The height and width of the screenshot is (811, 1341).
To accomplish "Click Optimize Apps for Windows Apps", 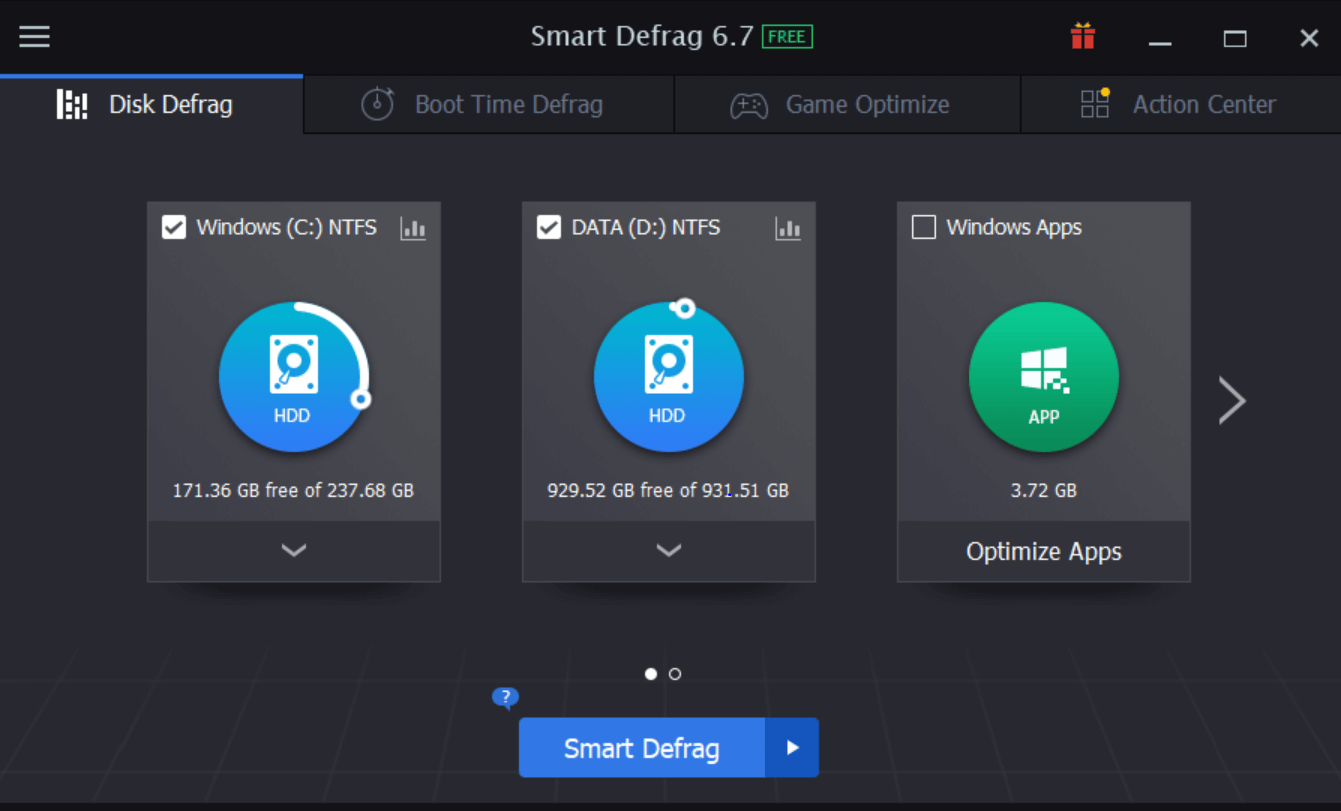I will (x=1043, y=551).
